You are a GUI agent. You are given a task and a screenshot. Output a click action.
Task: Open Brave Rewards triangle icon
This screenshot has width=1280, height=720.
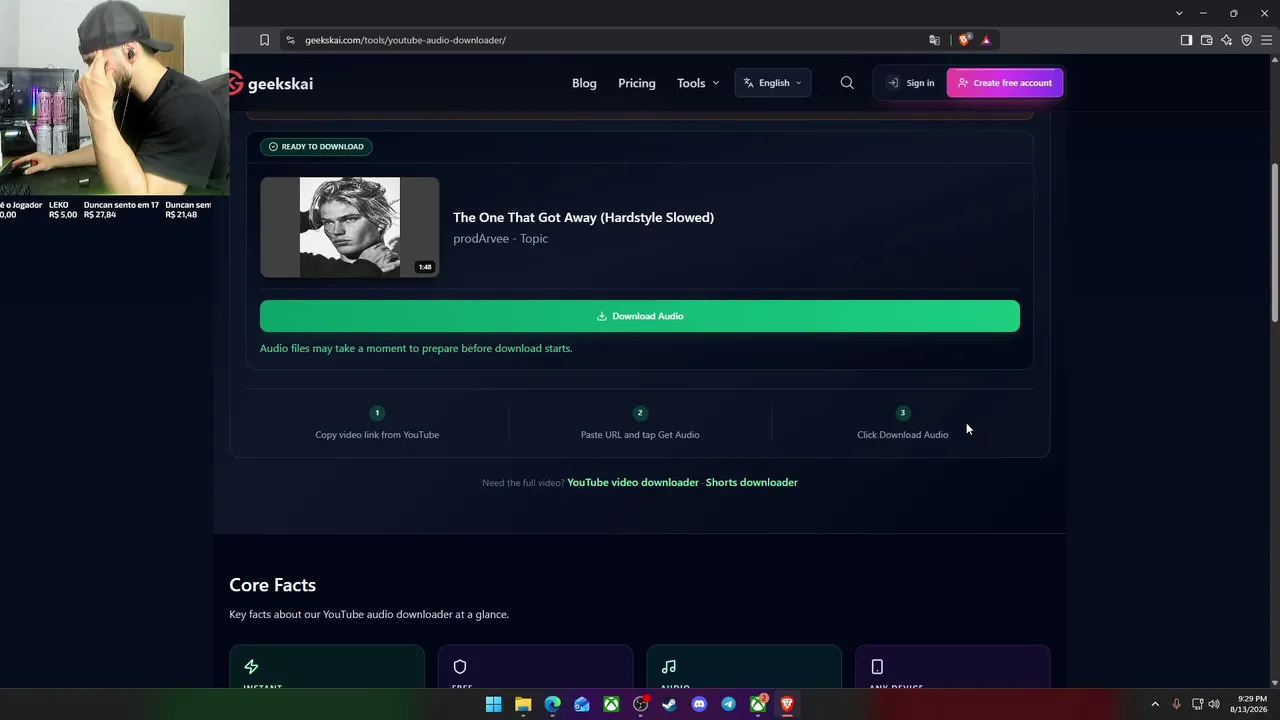tap(986, 40)
